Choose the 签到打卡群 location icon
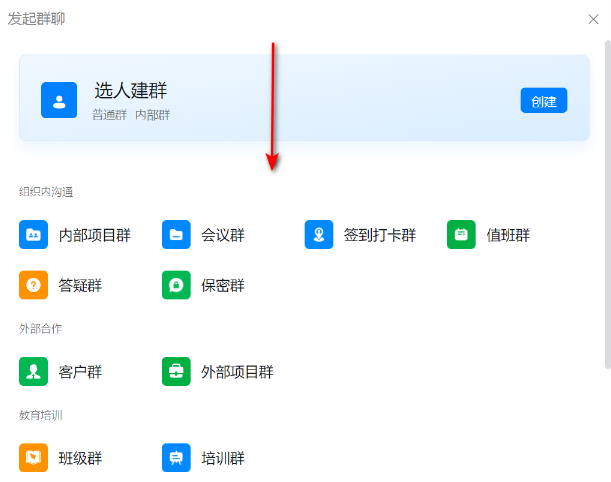The image size is (611, 482). pos(319,235)
